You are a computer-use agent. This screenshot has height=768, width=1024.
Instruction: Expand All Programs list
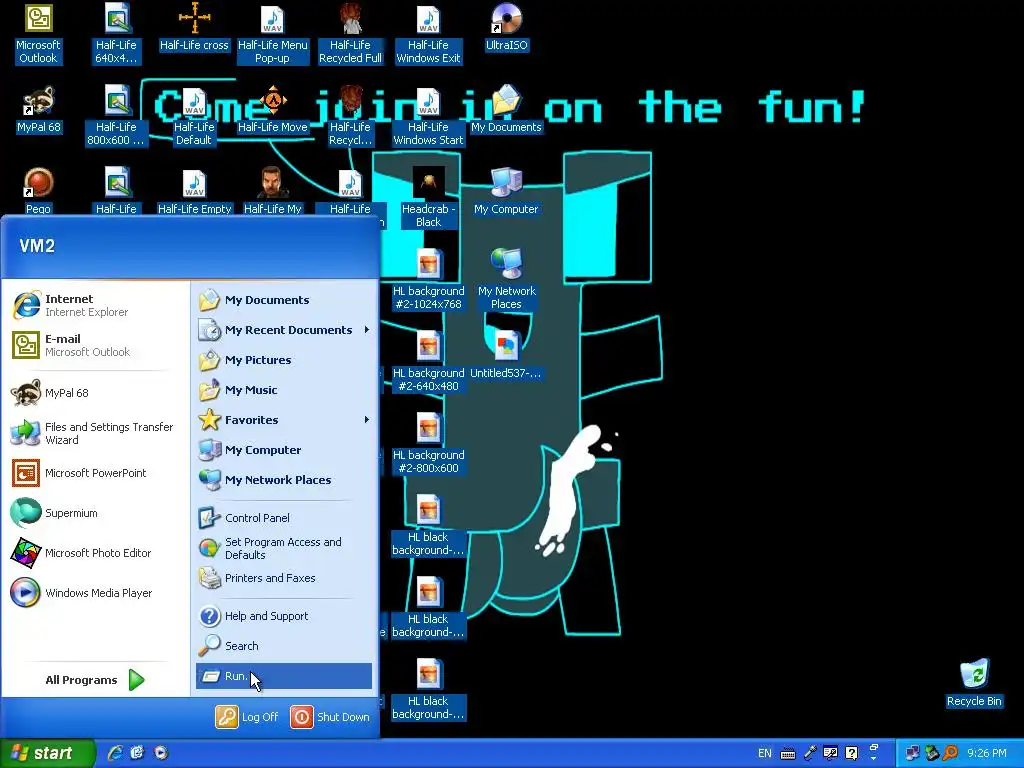point(95,680)
